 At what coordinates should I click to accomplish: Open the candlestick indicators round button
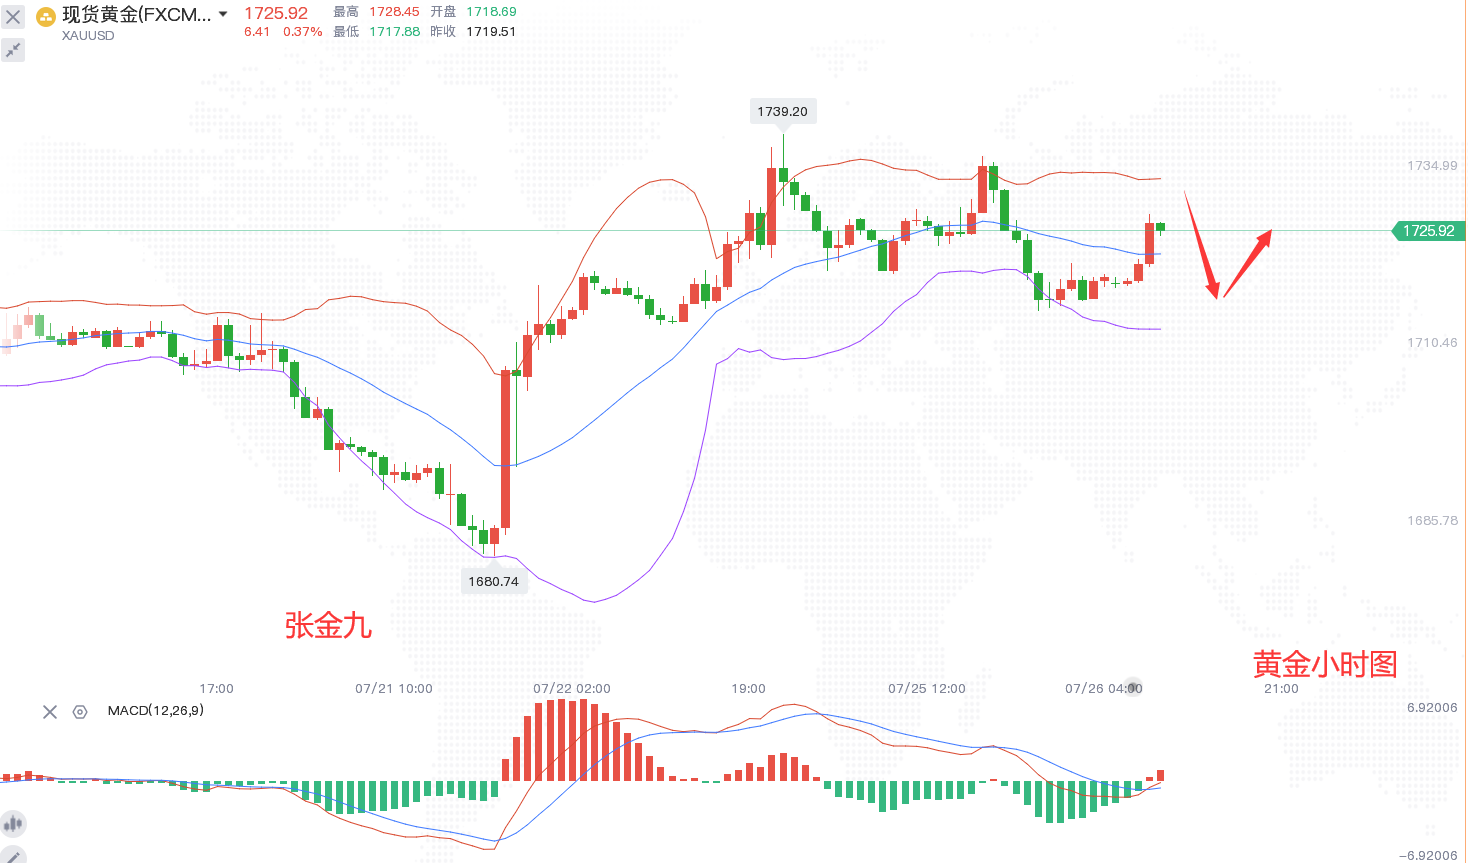click(13, 824)
